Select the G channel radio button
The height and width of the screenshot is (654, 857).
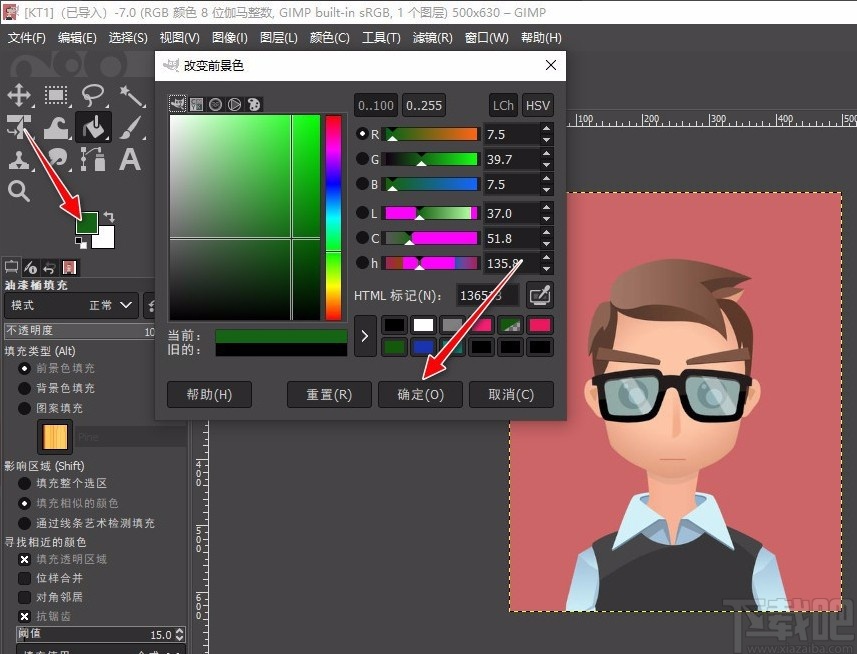point(362,159)
